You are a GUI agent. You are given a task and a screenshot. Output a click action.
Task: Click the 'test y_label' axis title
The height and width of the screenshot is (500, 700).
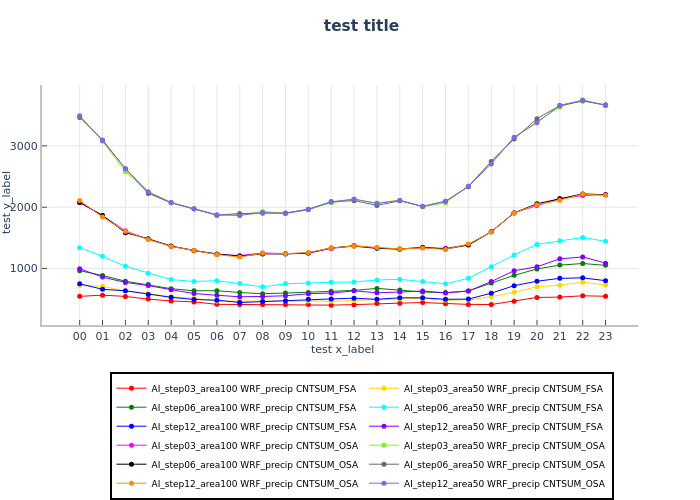[8, 202]
